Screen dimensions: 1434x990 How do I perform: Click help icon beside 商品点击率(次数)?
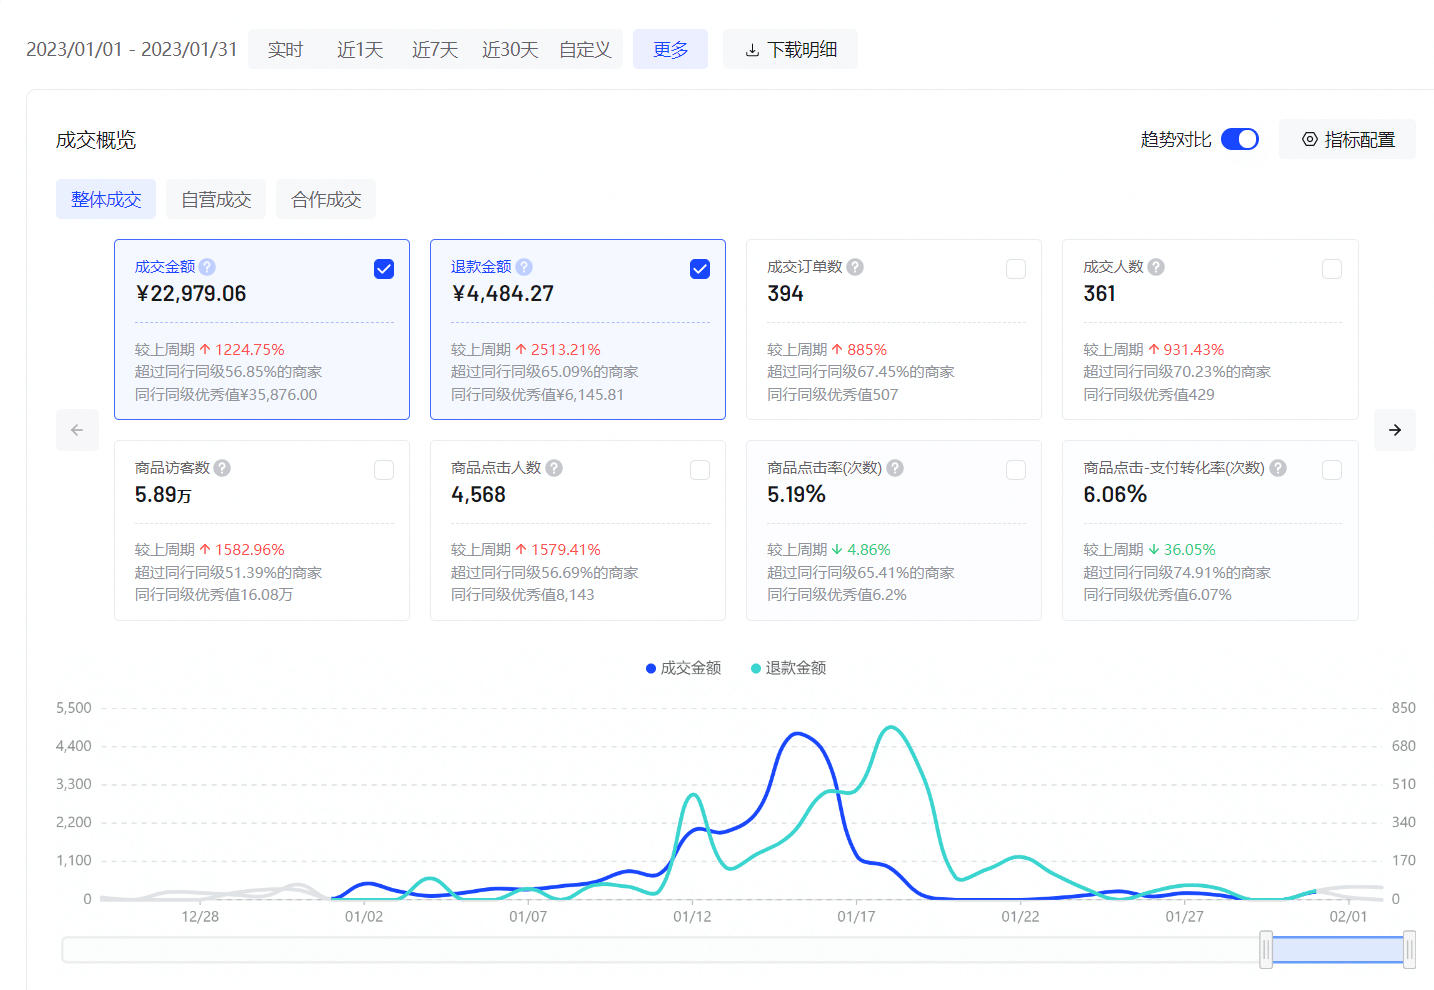895,468
